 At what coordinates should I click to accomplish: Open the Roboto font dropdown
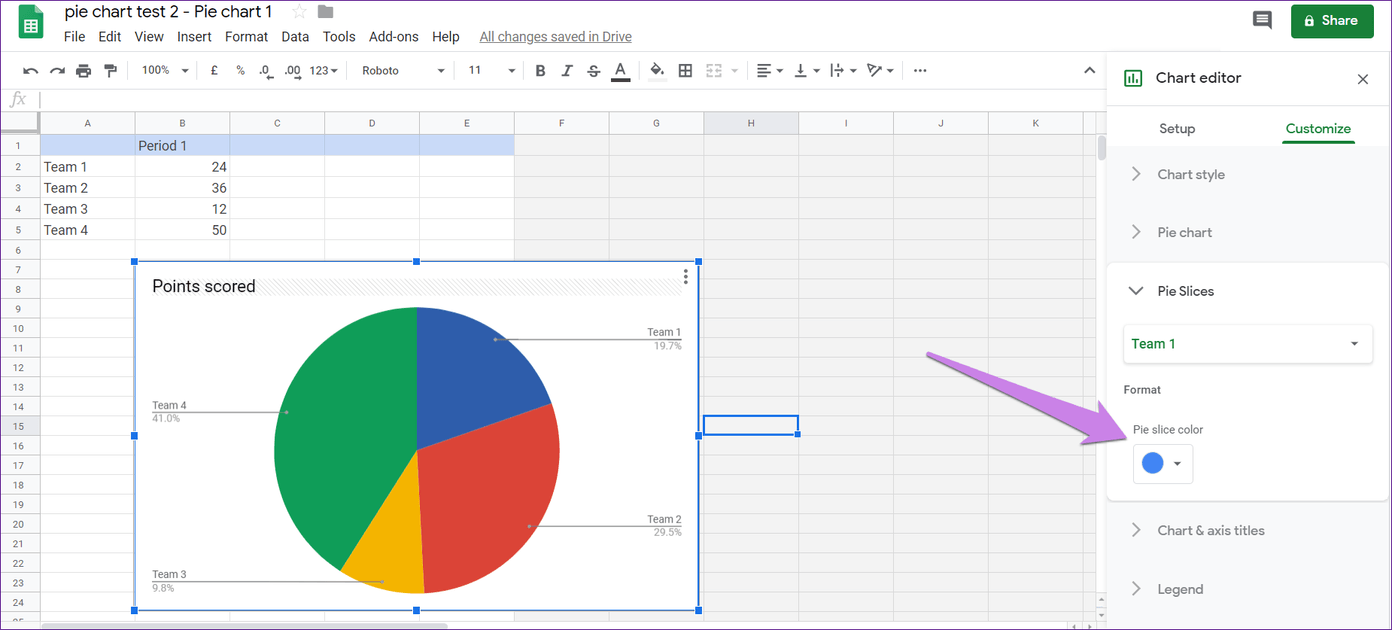403,71
